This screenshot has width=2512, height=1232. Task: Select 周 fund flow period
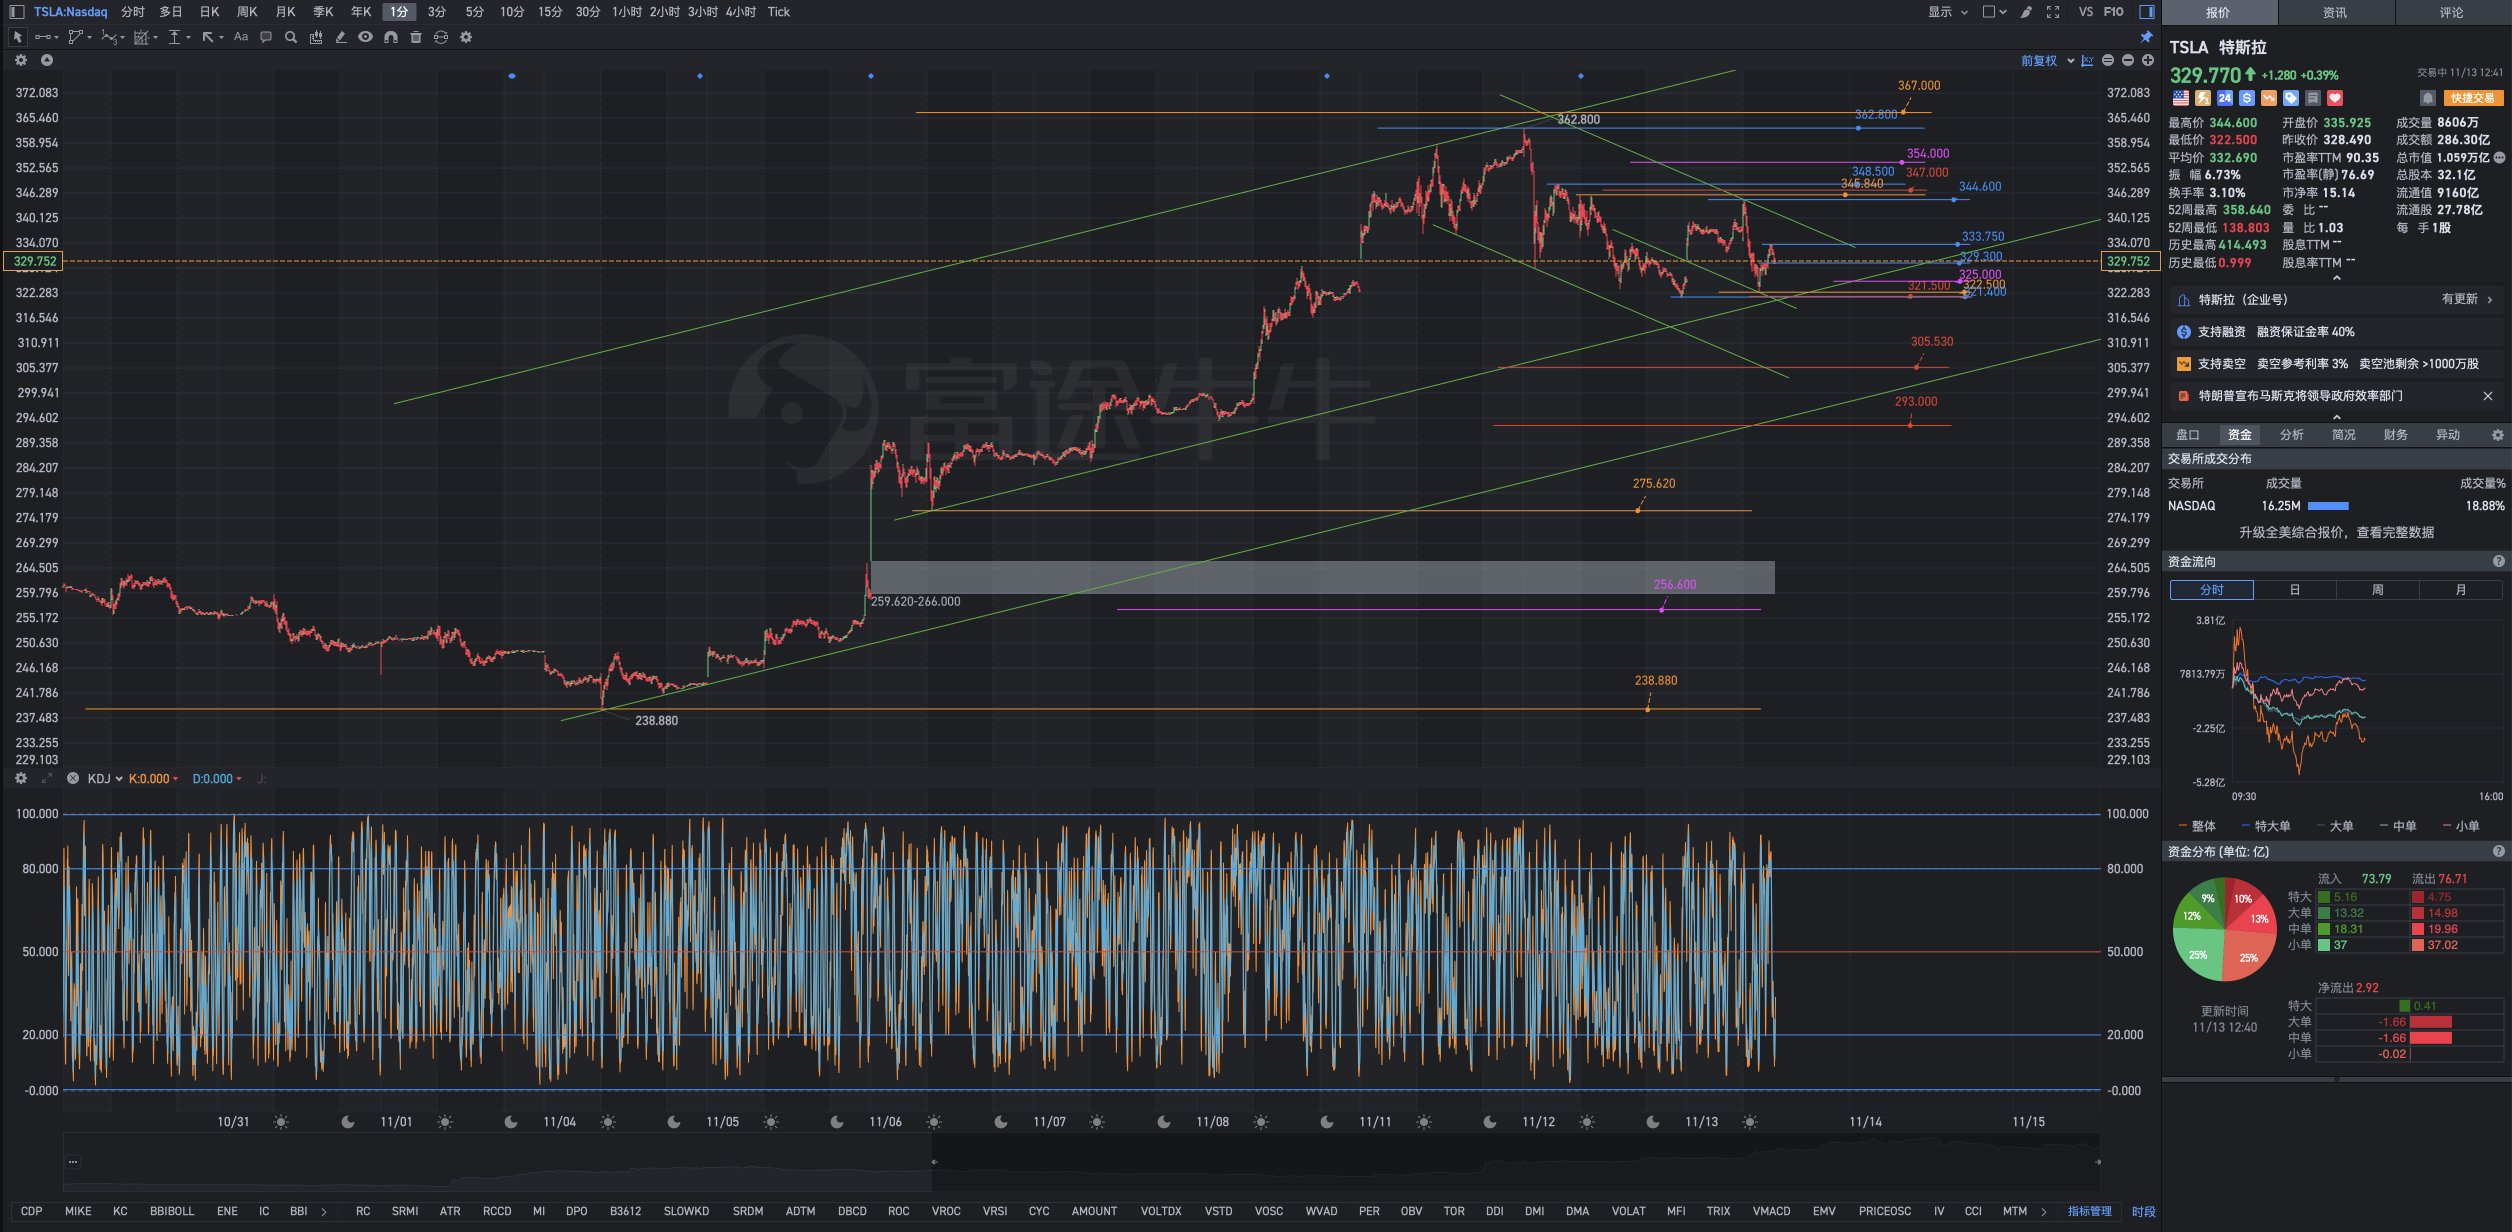point(2378,590)
